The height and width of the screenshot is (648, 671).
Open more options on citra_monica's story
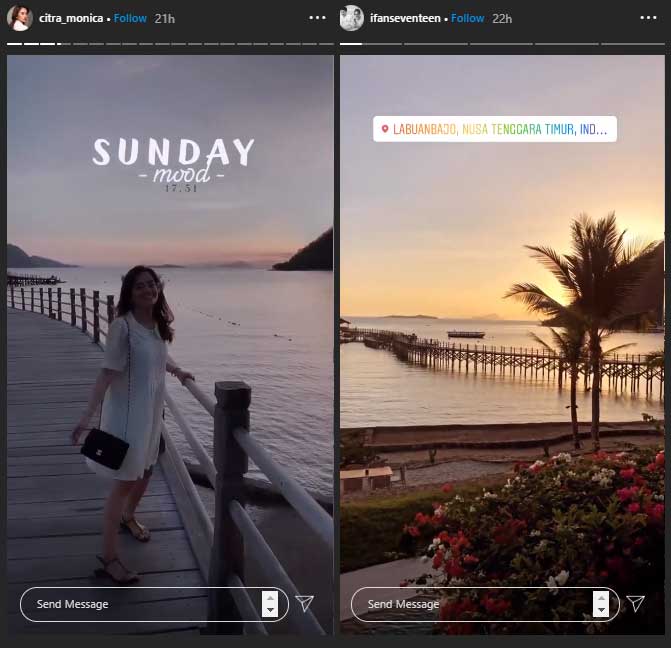click(x=317, y=18)
